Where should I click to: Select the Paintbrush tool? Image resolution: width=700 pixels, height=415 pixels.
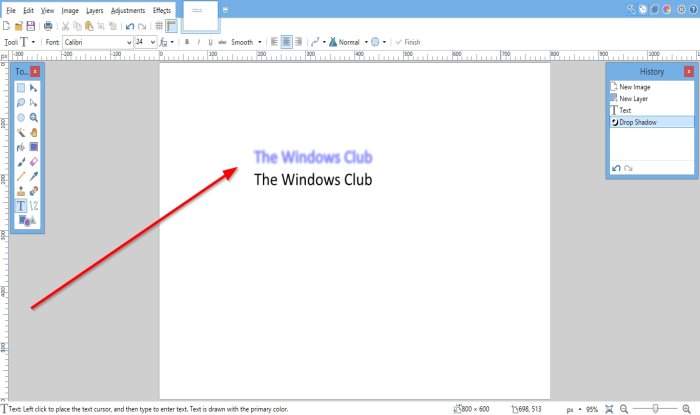(21, 162)
